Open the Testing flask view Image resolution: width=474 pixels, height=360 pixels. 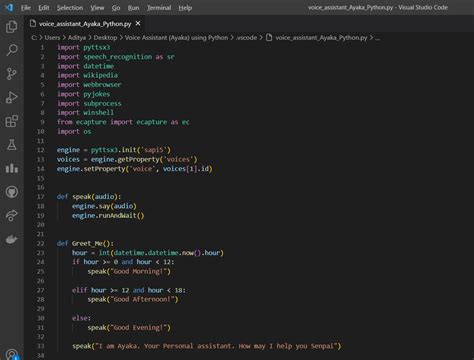[x=12, y=145]
